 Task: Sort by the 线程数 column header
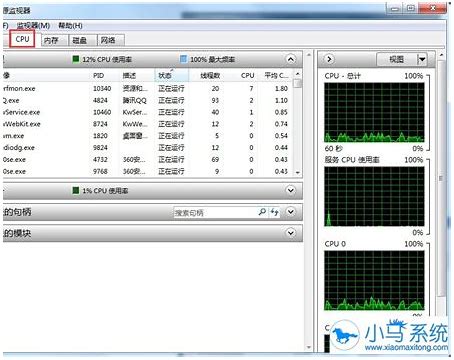[x=210, y=76]
